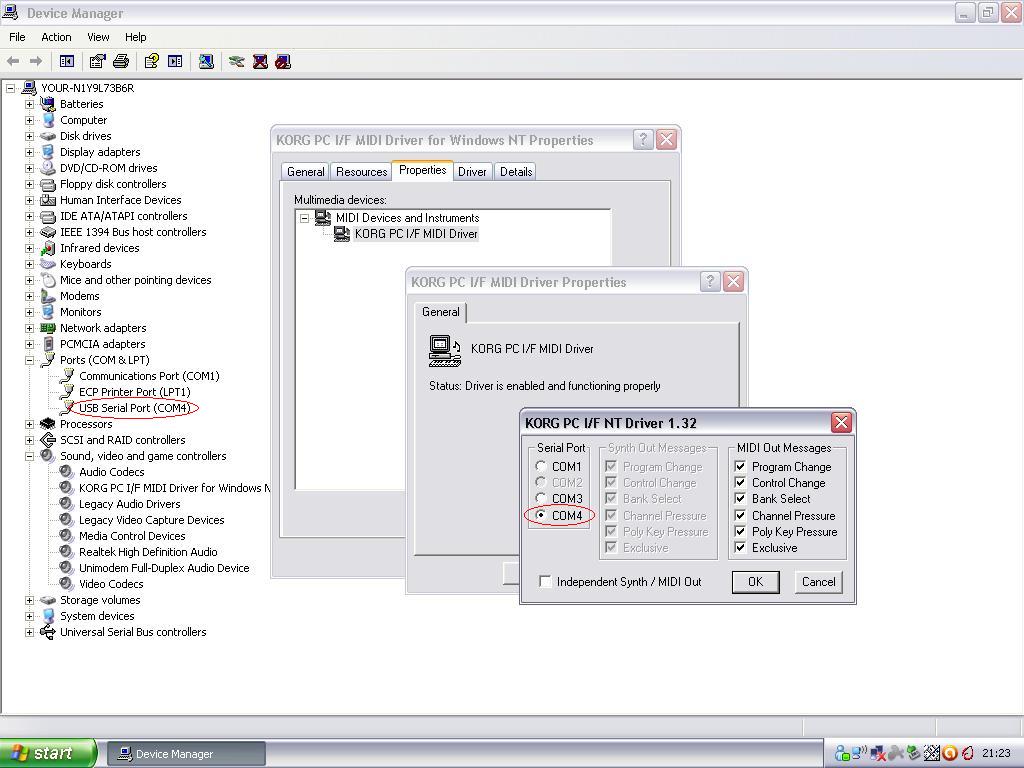
Task: Click the Safely Remove Hardware tray icon
Action: (x=913, y=754)
